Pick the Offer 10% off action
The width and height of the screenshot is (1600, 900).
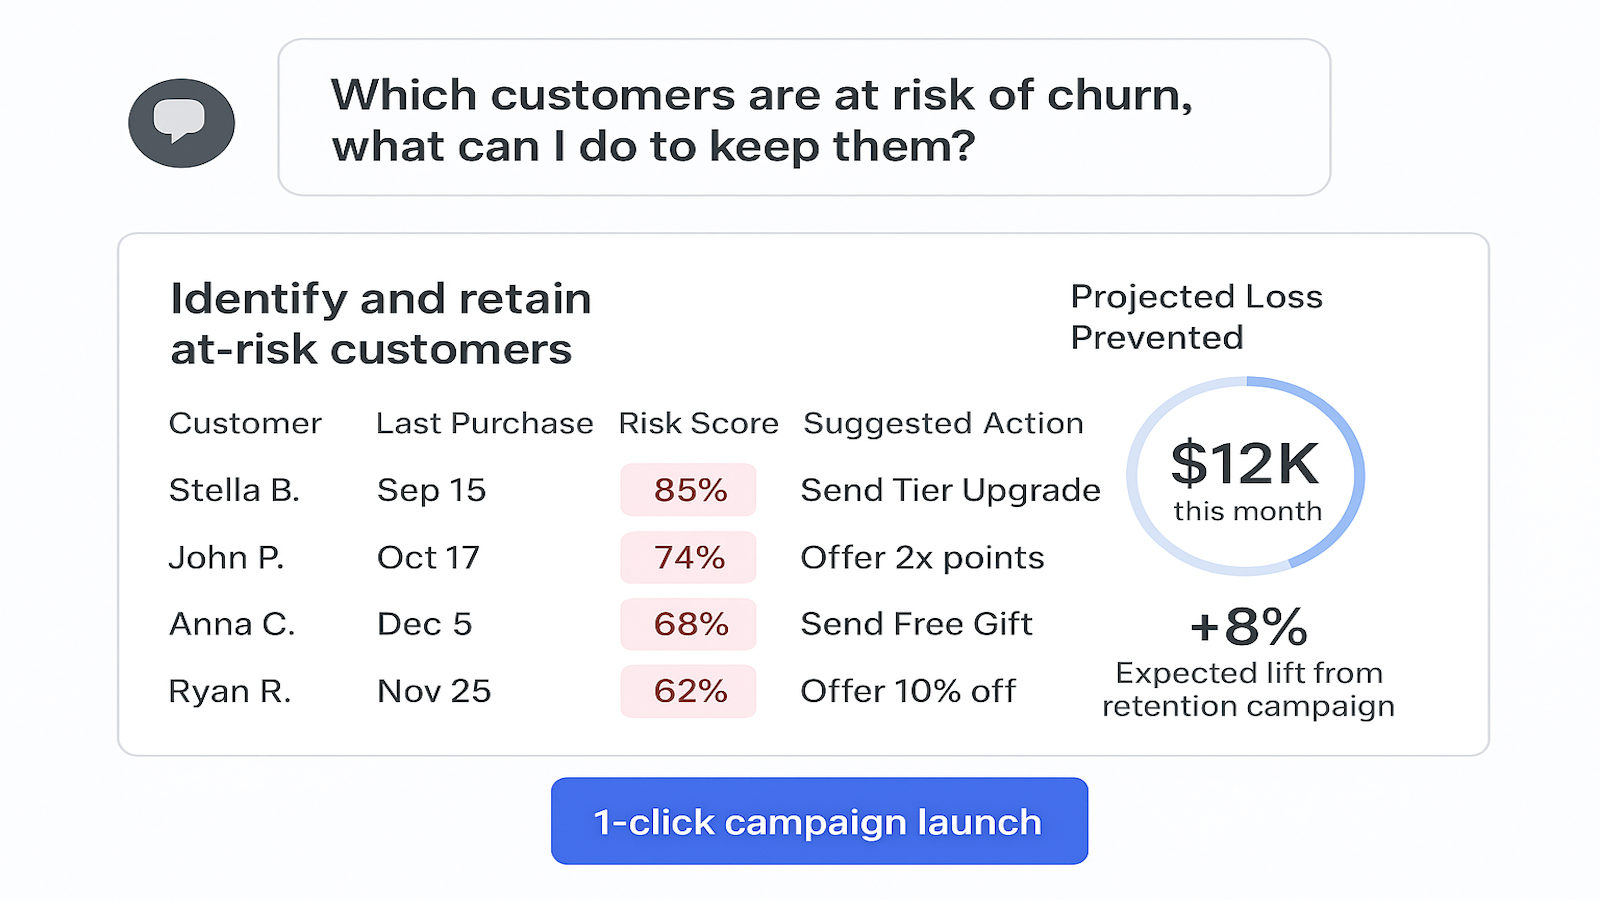[x=908, y=691]
